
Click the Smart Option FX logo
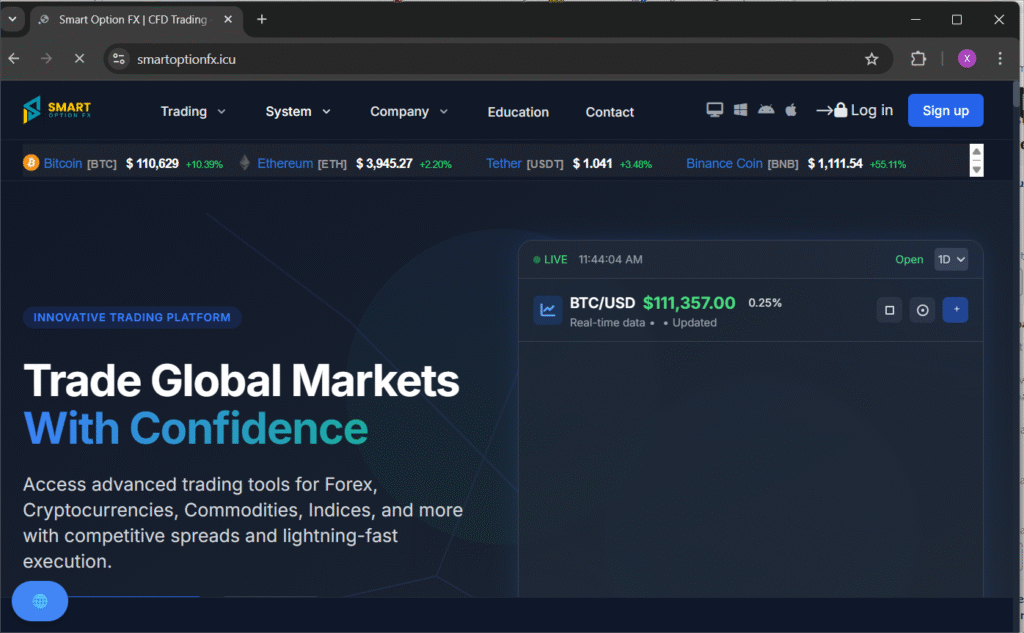point(57,110)
